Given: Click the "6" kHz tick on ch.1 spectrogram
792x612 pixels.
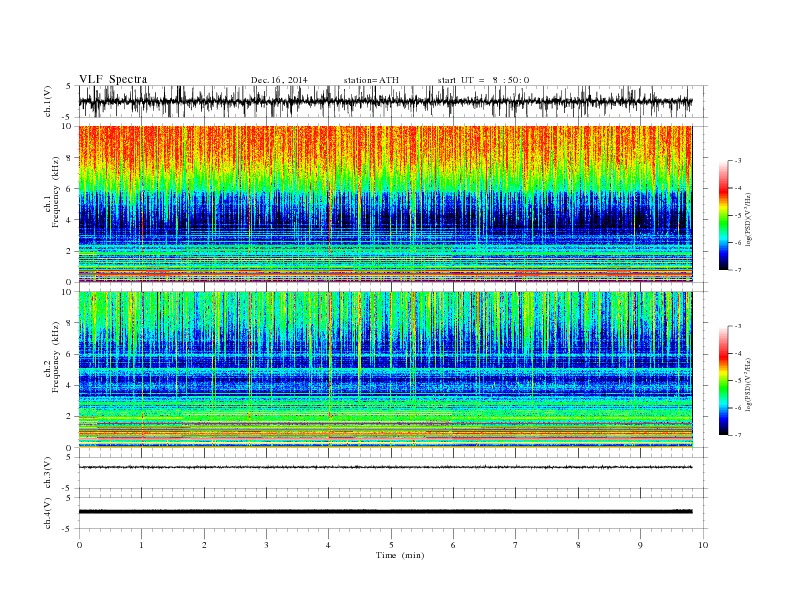Looking at the screenshot, I should [x=70, y=189].
